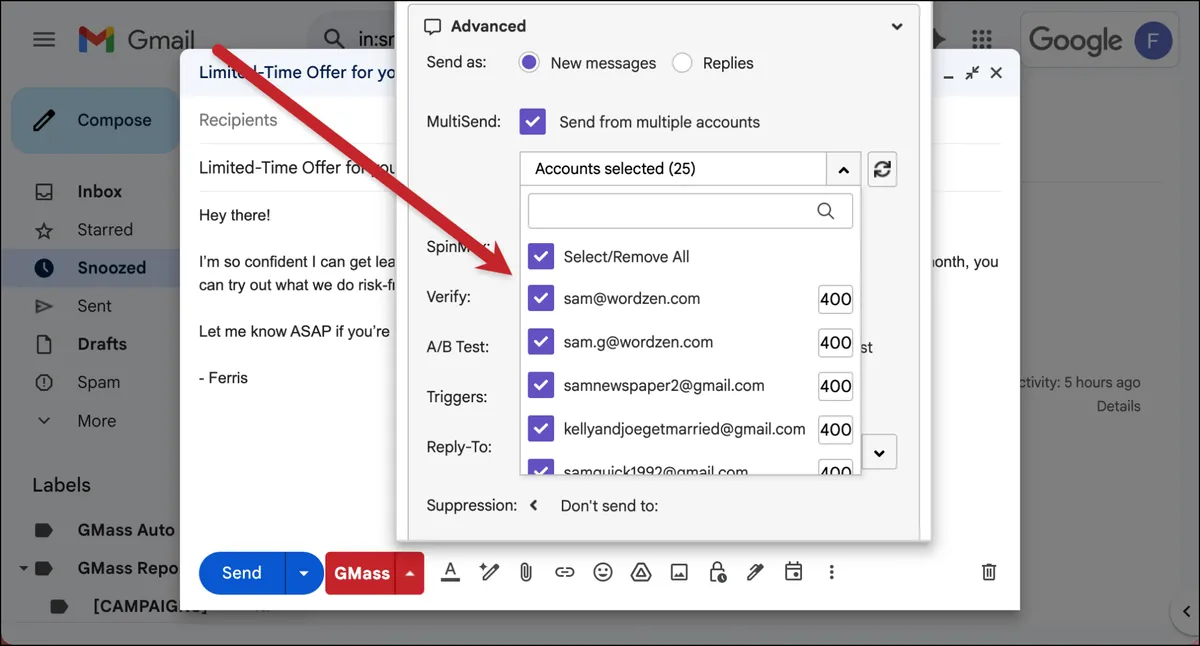Expand the Suppression section arrow
1200x646 pixels.
click(534, 506)
